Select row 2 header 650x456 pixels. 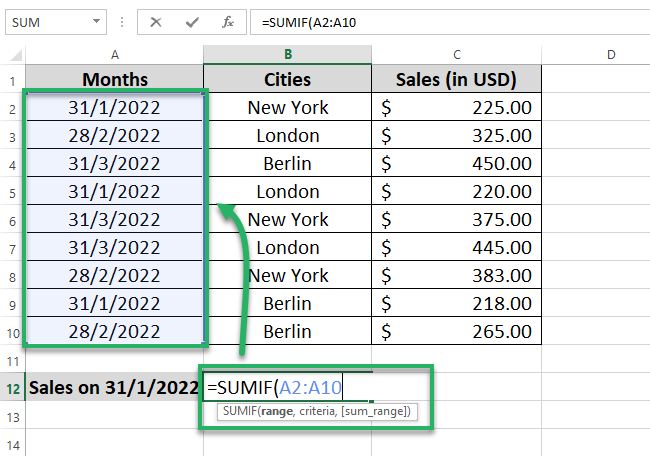pos(12,109)
